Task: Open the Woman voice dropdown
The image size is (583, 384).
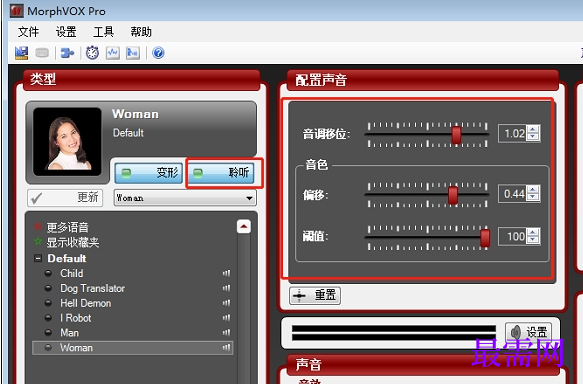Action: pos(185,198)
